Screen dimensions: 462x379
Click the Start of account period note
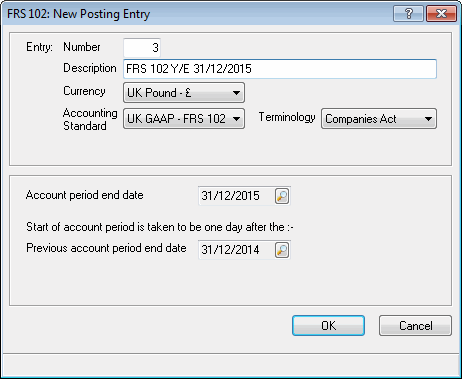pyautogui.click(x=160, y=227)
